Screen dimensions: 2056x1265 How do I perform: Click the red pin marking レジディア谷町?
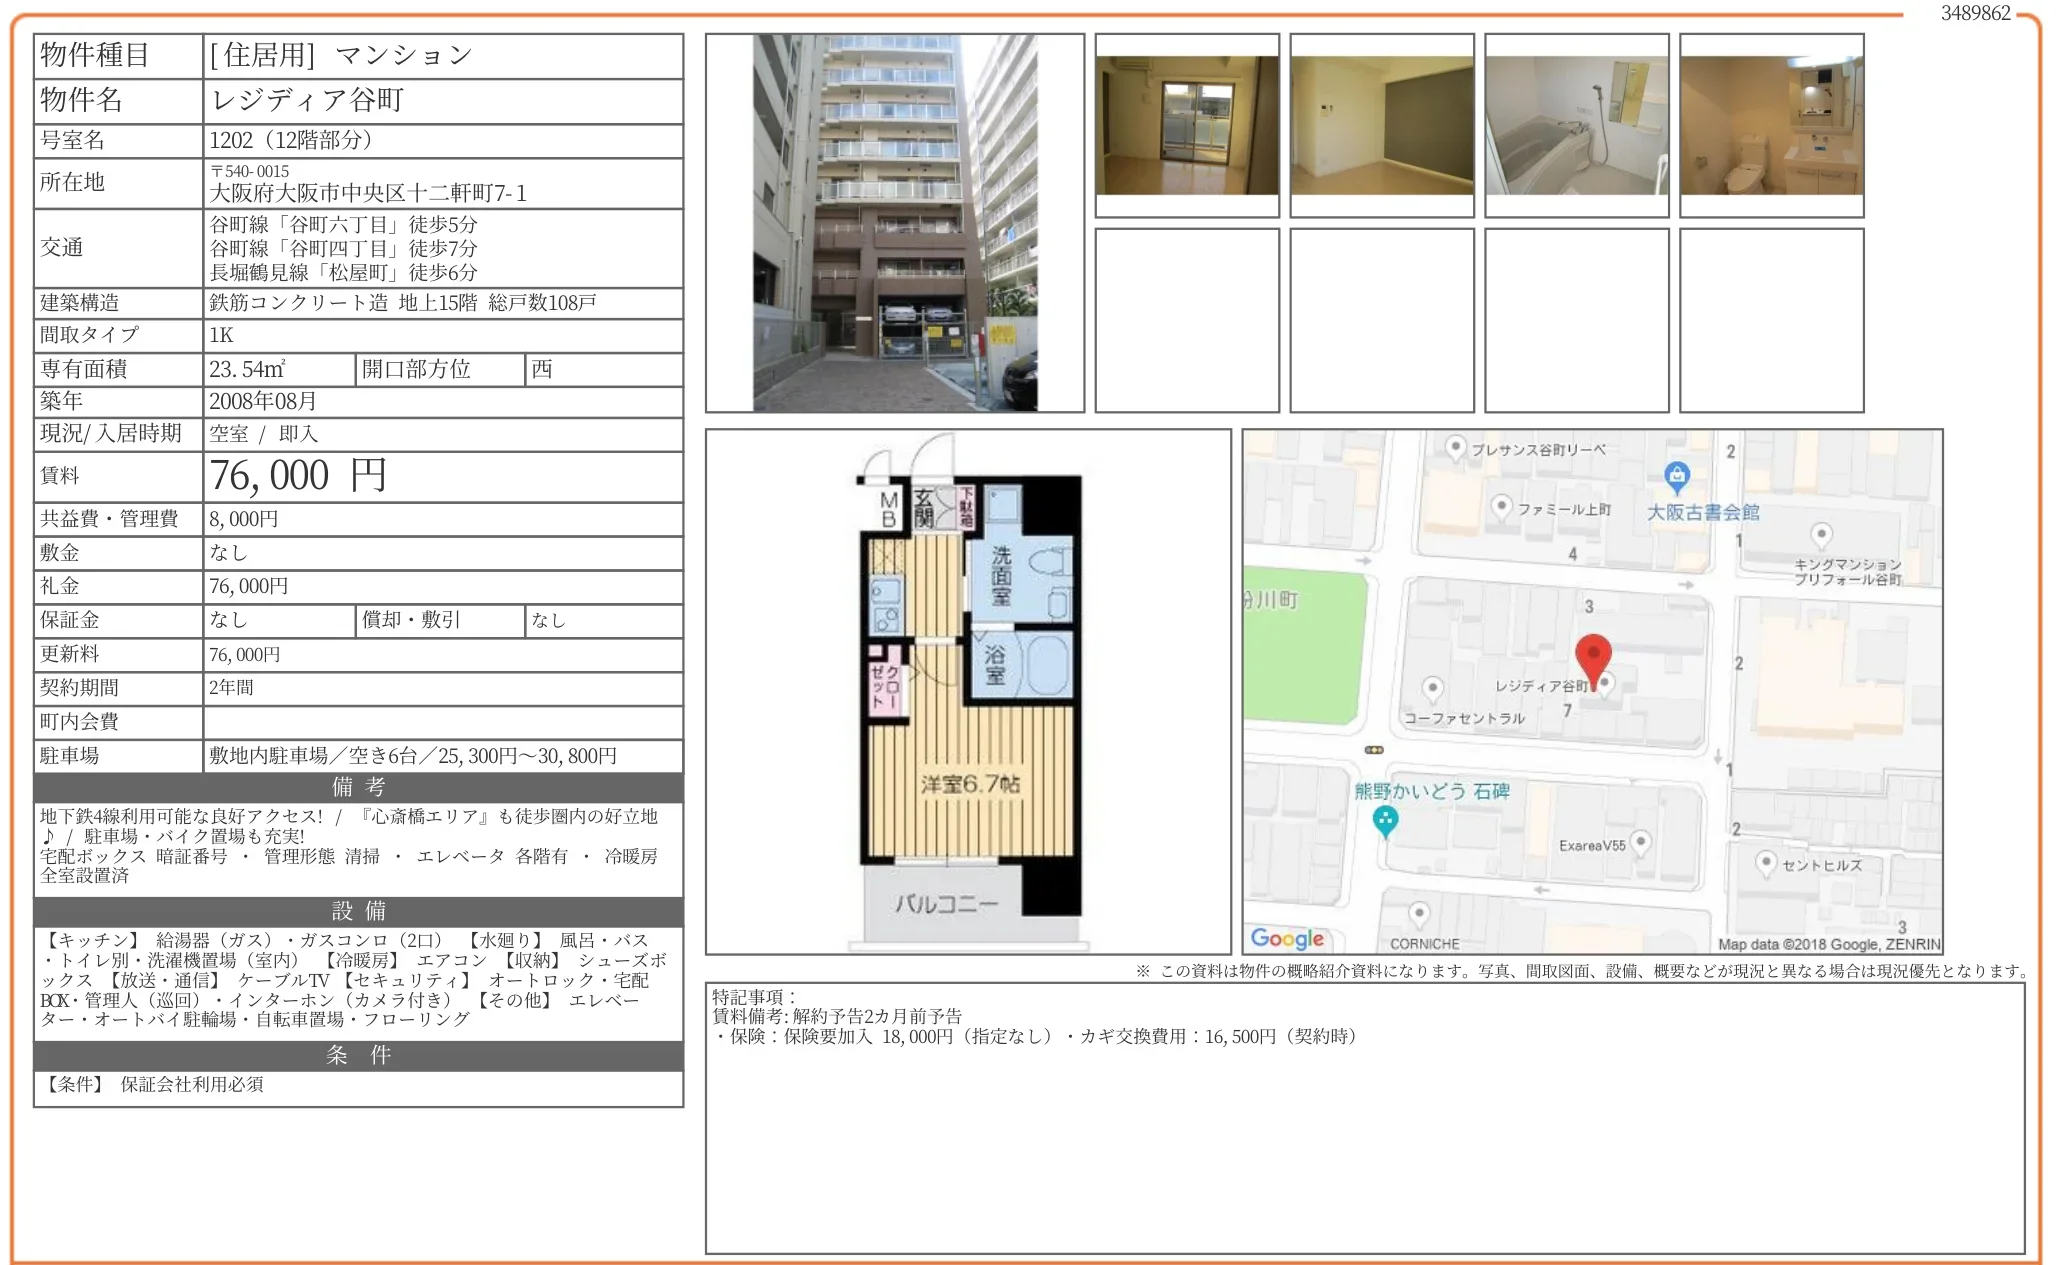tap(1594, 656)
